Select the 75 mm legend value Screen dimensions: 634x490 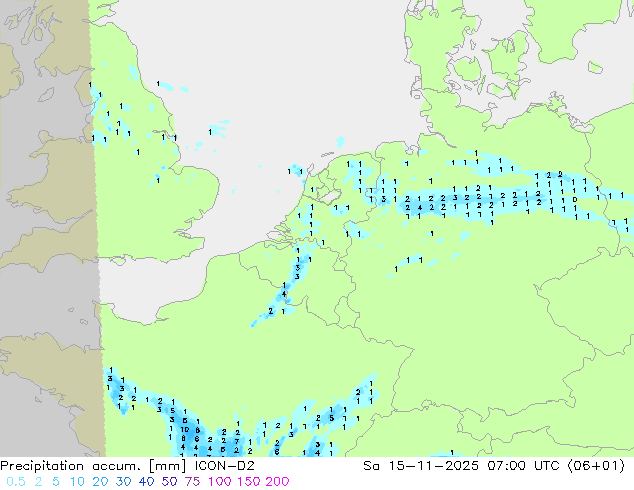(x=192, y=482)
